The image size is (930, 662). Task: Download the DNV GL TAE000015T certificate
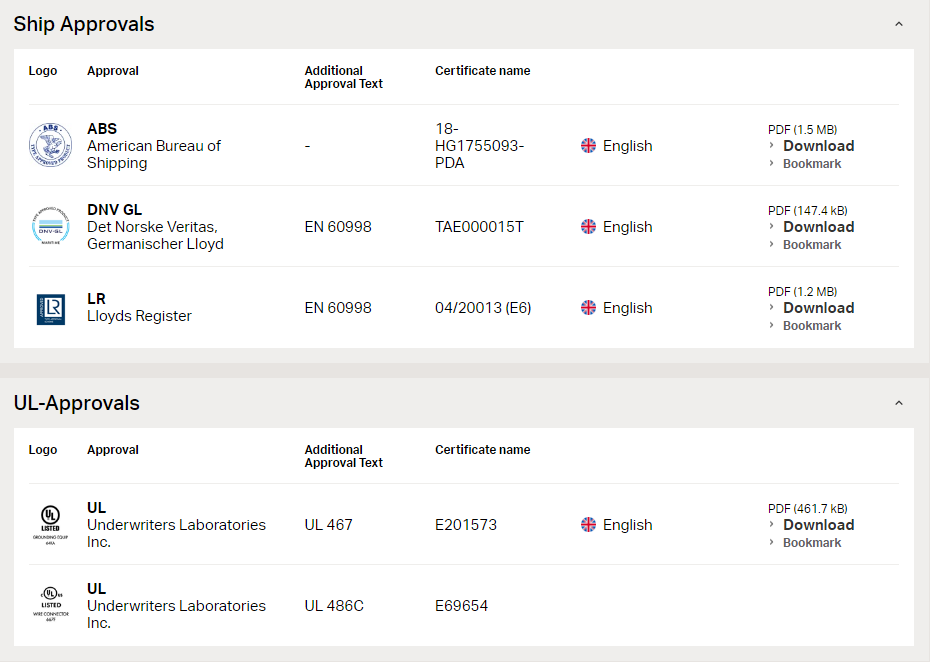coord(818,227)
